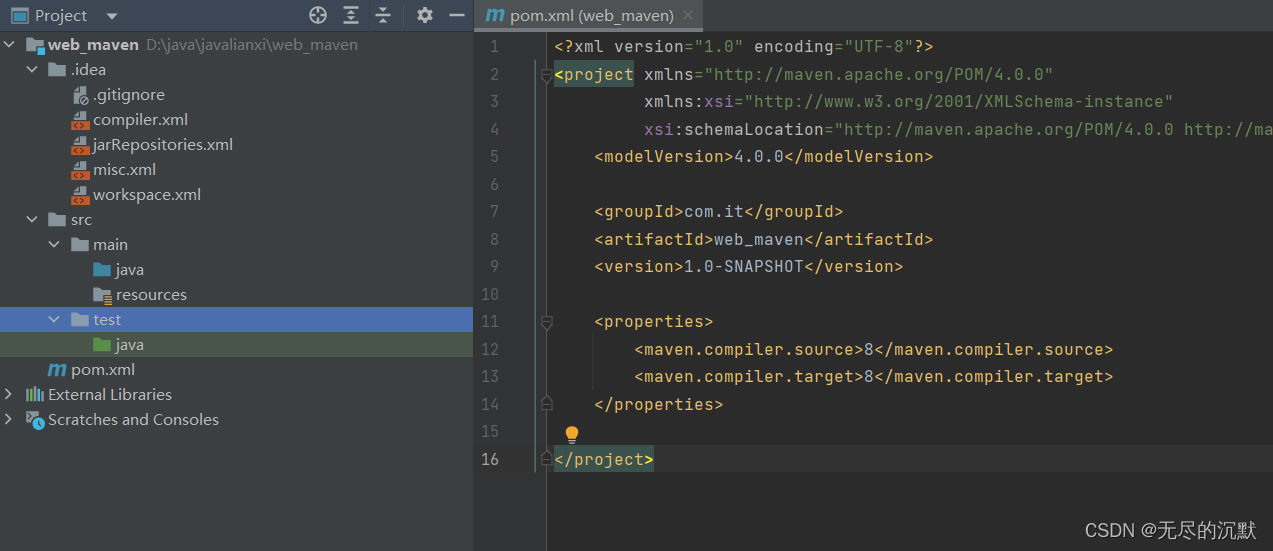
Task: Click the yellow intention light bulb
Action: [572, 434]
